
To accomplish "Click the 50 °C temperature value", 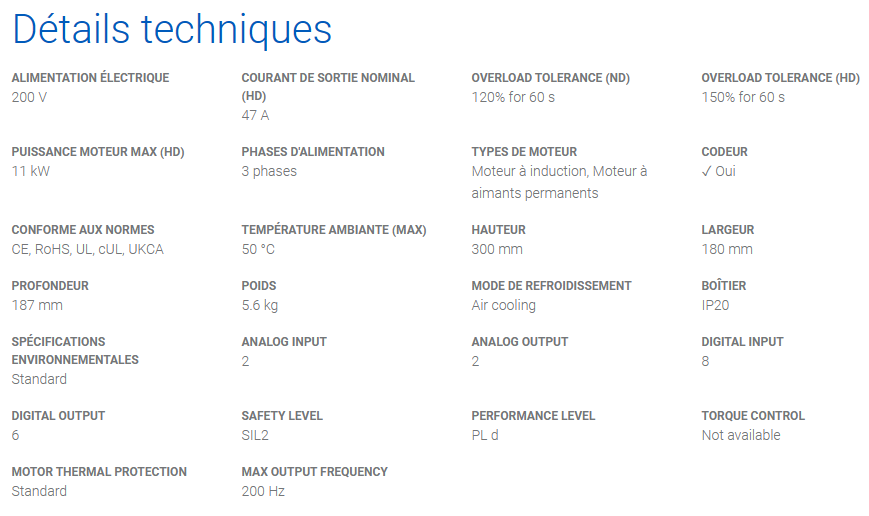I will click(x=258, y=249).
